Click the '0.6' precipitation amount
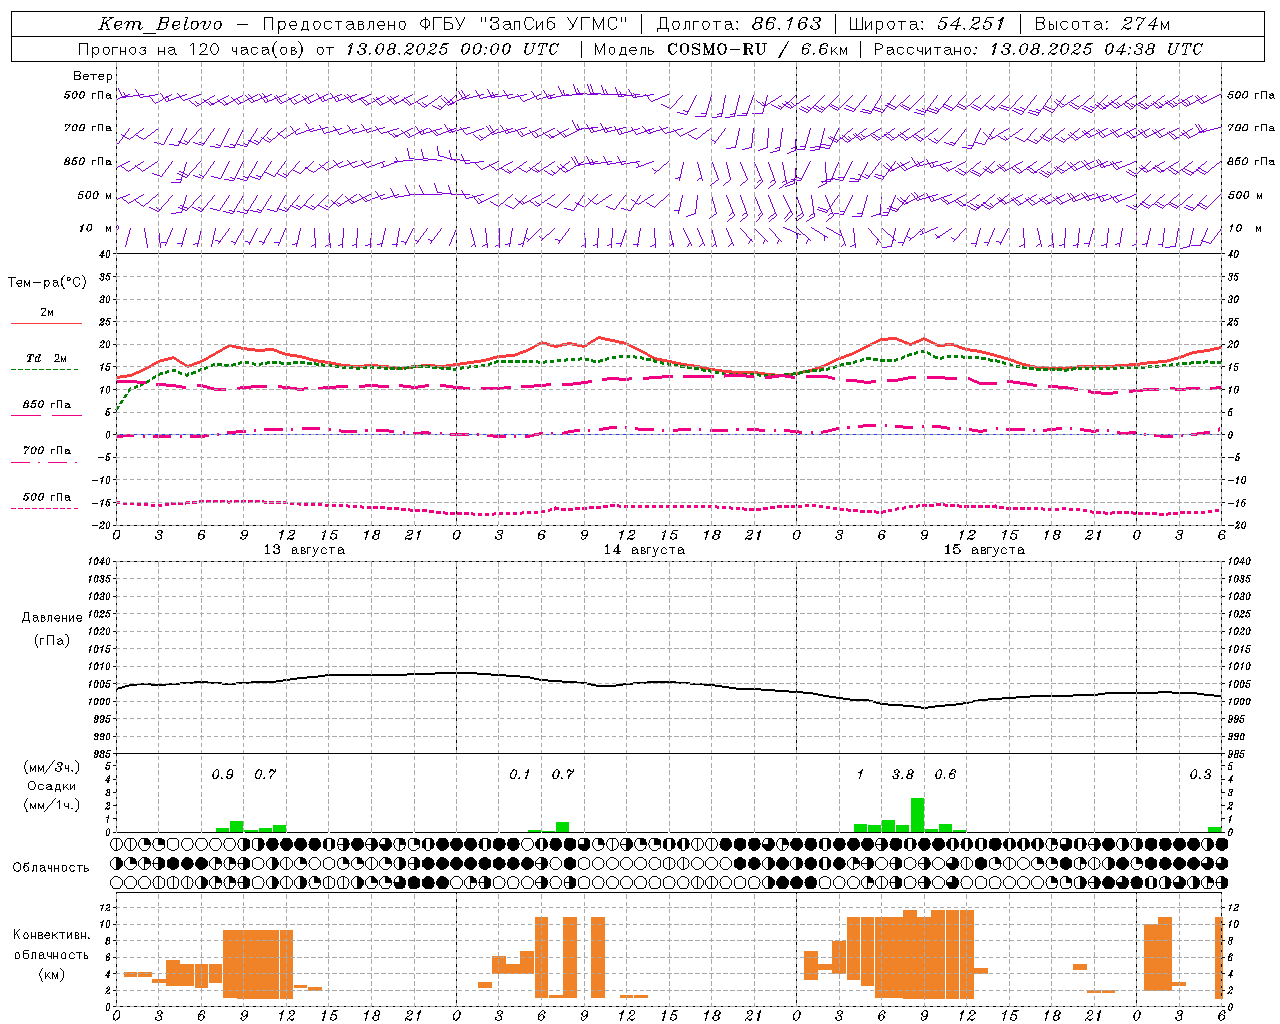This screenshot has width=1280, height=1024. tap(945, 775)
